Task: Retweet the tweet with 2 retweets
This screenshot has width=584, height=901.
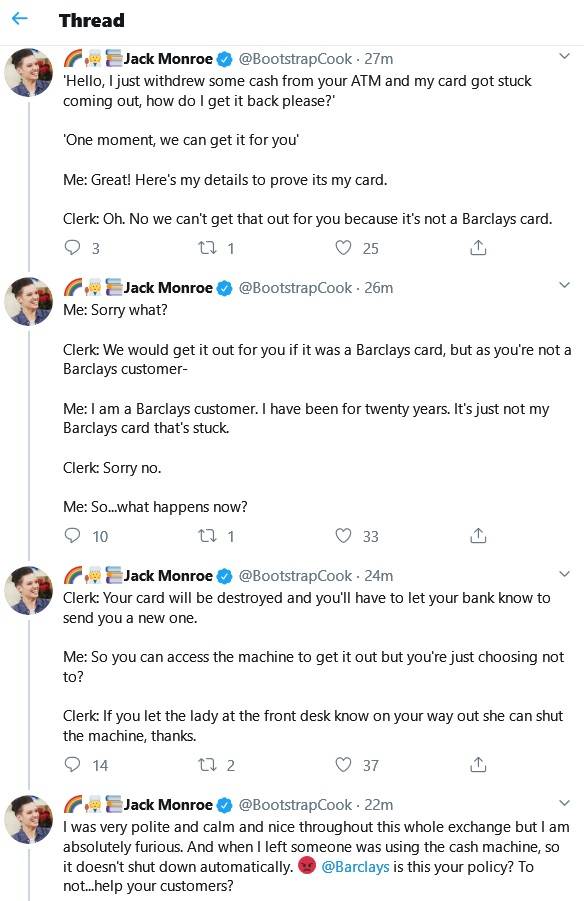Action: click(207, 765)
